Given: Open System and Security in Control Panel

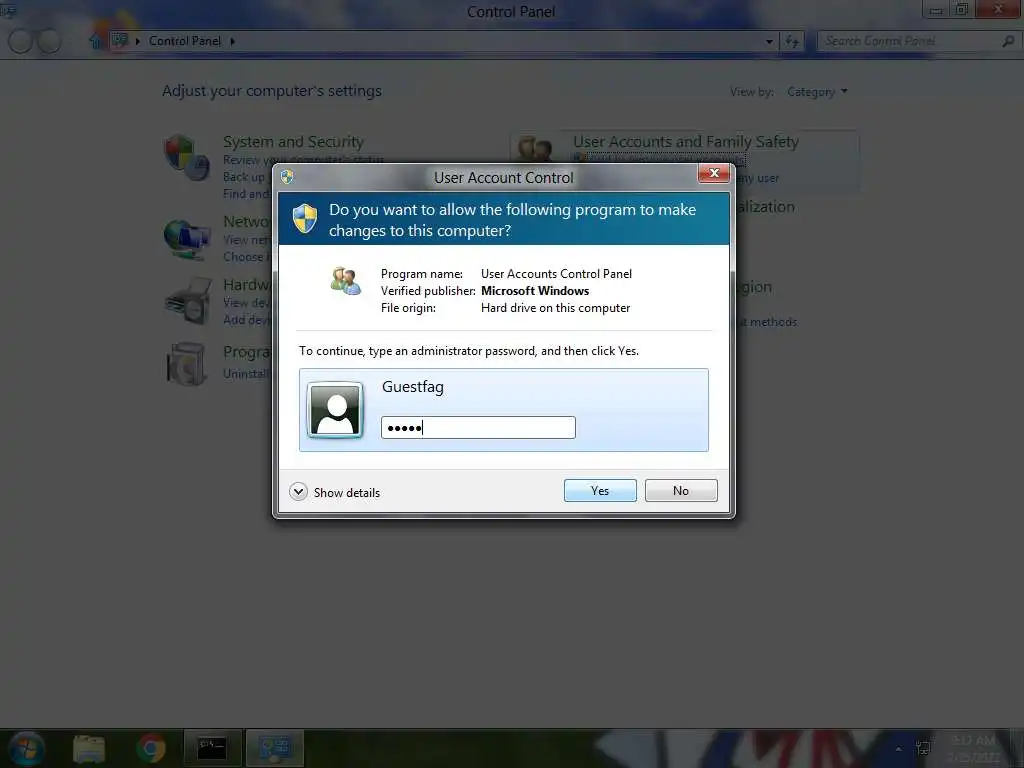Looking at the screenshot, I should (x=293, y=142).
